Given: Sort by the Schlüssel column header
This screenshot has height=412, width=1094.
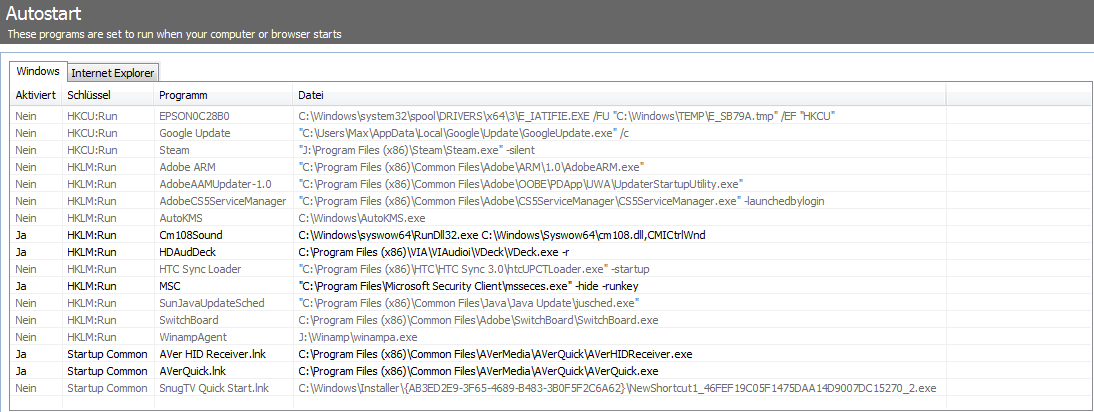Looking at the screenshot, I should [x=107, y=95].
